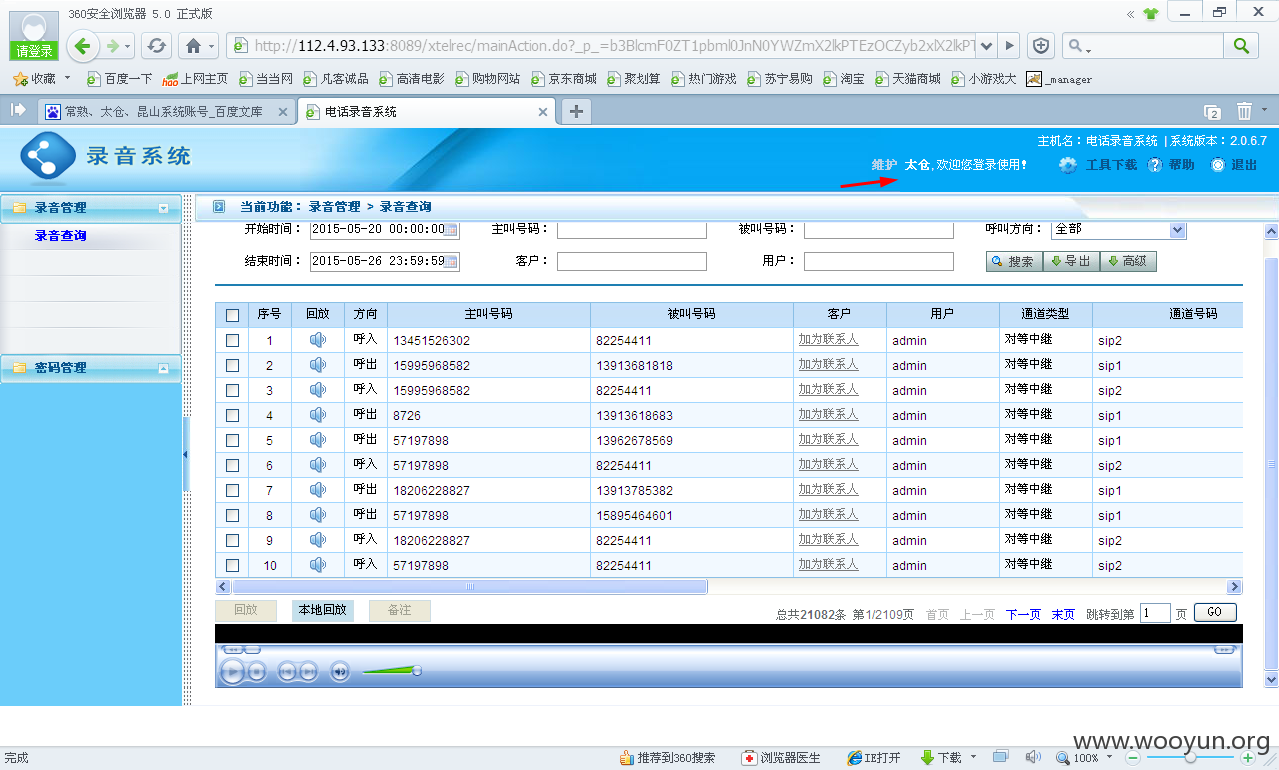Click the trash icon in the tab bar

1244,111
